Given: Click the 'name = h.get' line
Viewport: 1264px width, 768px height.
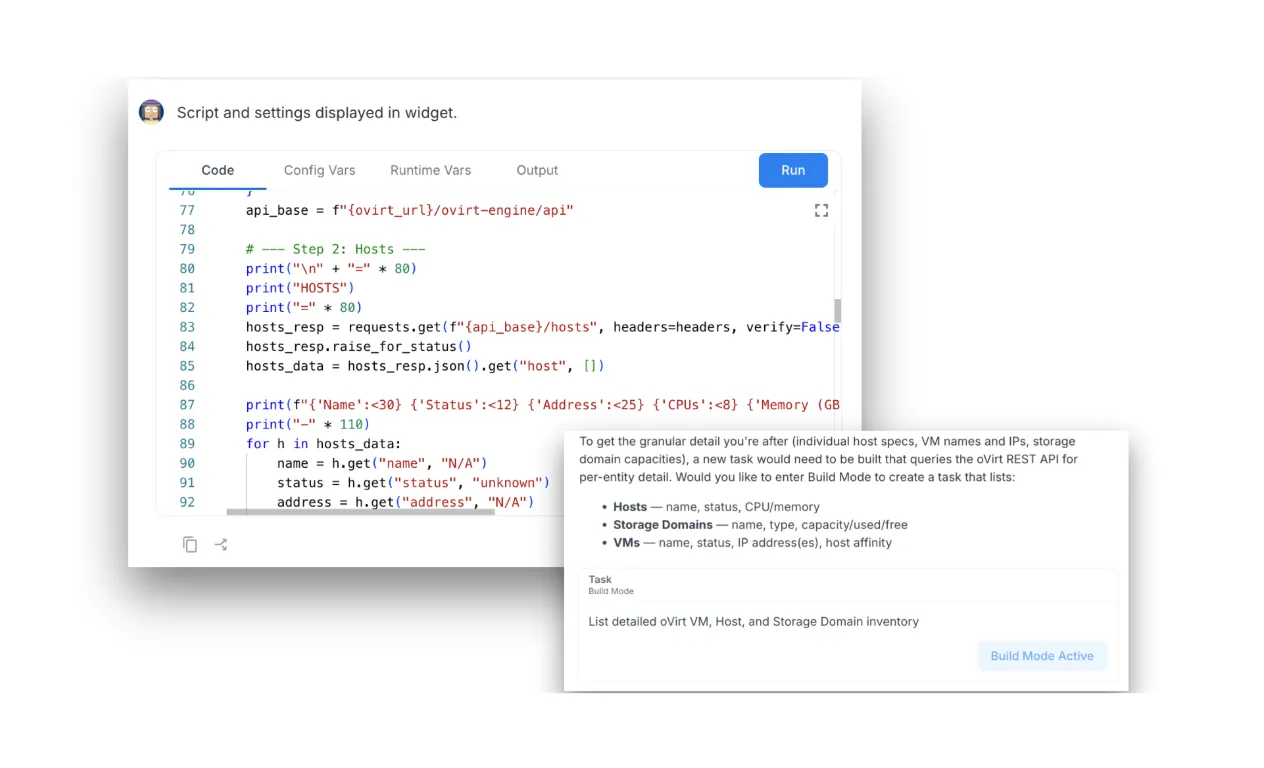Looking at the screenshot, I should coord(381,463).
